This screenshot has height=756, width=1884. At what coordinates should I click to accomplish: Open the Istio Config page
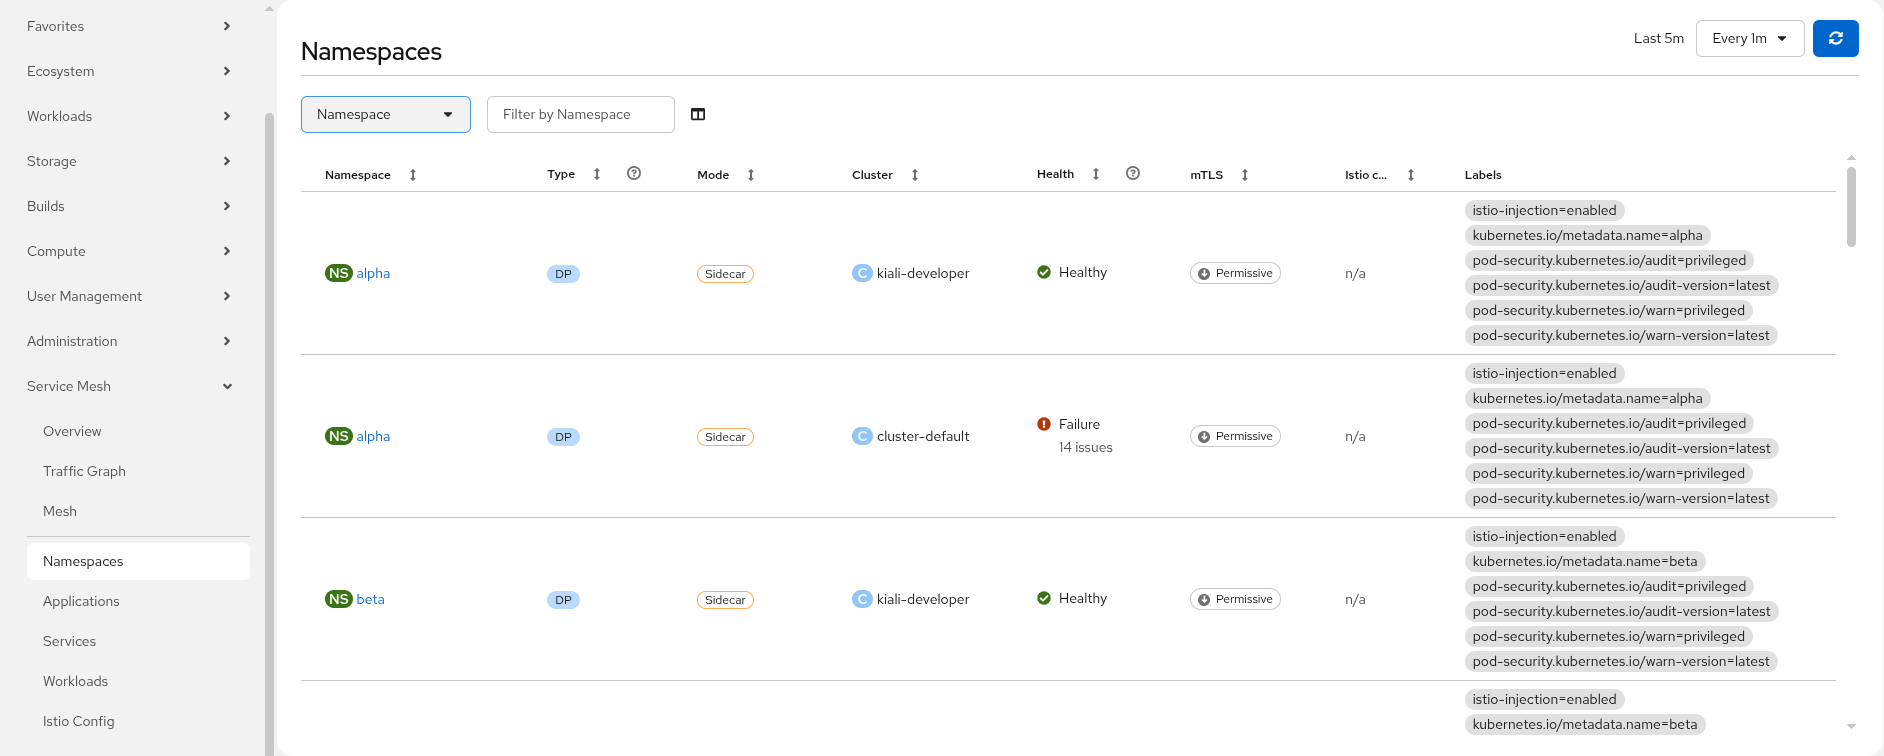pyautogui.click(x=138, y=721)
